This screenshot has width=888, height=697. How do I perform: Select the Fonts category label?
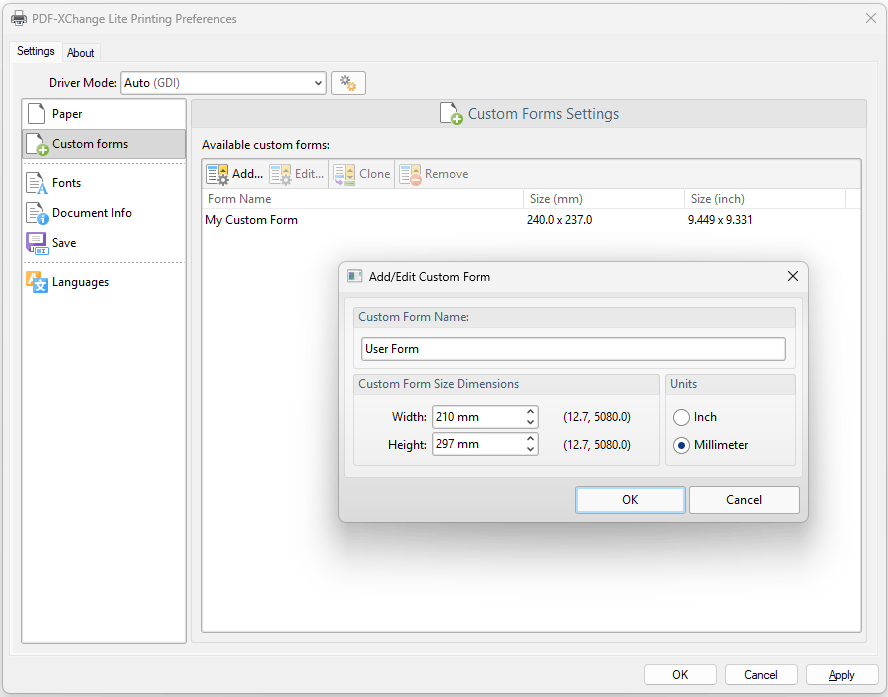click(x=66, y=183)
